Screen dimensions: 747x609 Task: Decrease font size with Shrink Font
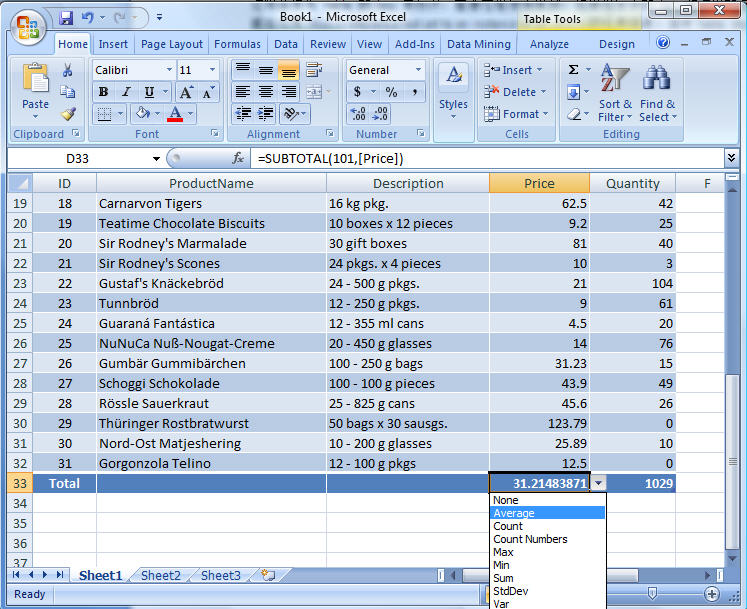[x=208, y=92]
